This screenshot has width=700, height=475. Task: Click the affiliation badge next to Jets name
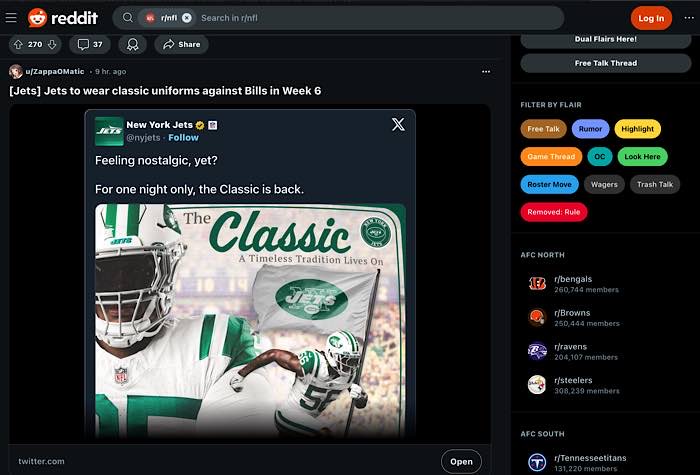(212, 125)
